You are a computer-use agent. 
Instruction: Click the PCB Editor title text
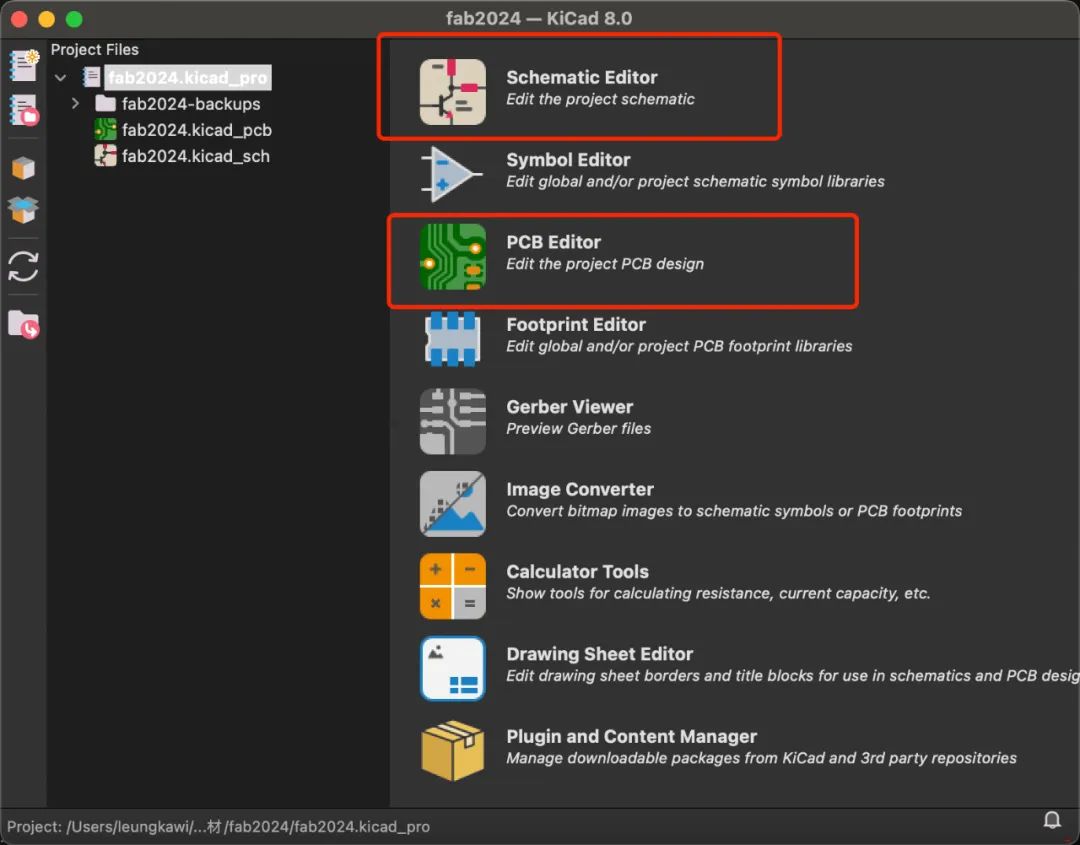tap(553, 242)
